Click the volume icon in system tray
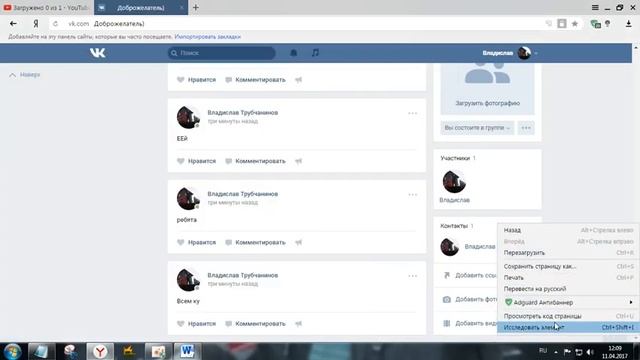 590,352
